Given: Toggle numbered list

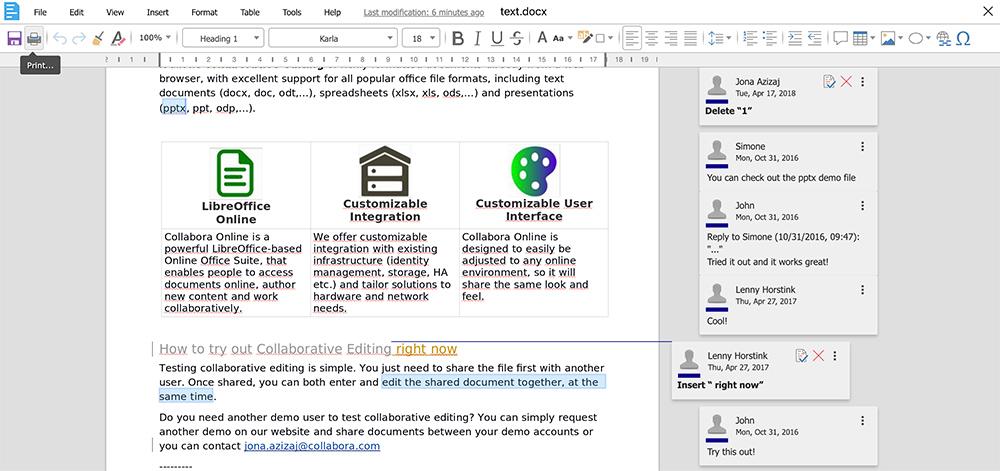Looking at the screenshot, I should point(751,38).
